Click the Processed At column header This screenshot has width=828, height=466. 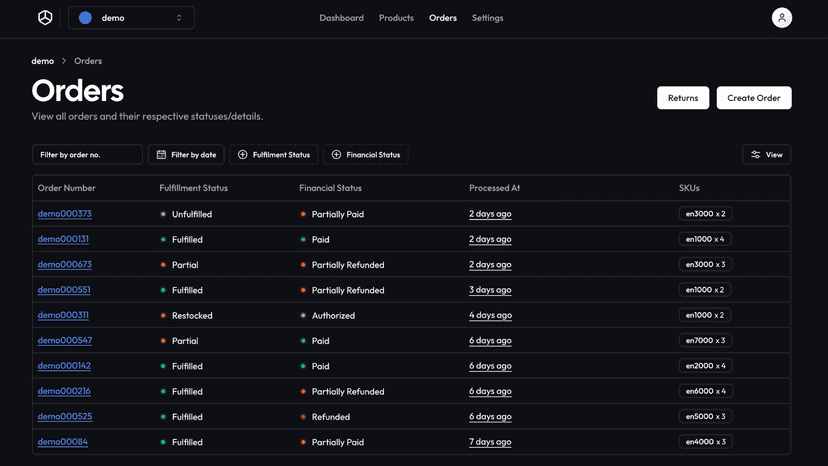pyautogui.click(x=495, y=188)
